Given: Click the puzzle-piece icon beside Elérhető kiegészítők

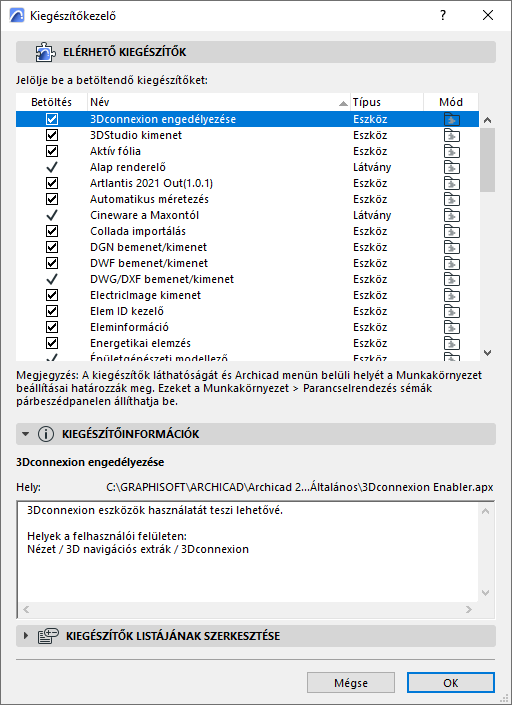Looking at the screenshot, I should tap(45, 52).
